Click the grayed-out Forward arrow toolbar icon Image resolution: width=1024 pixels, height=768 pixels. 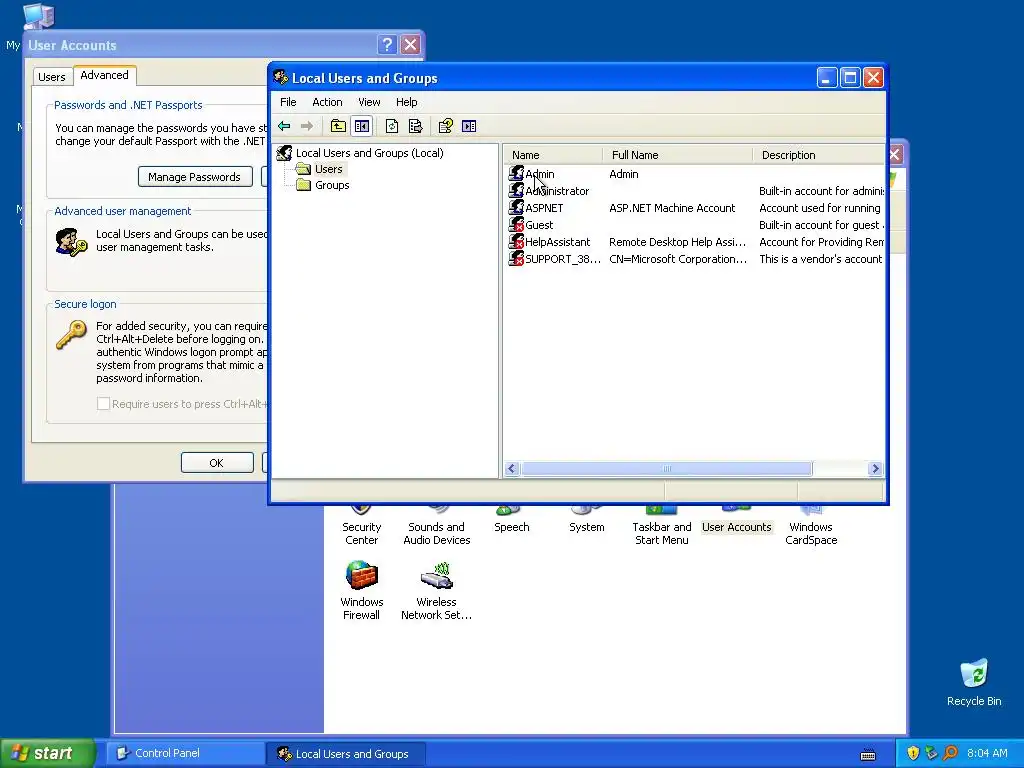pos(306,126)
